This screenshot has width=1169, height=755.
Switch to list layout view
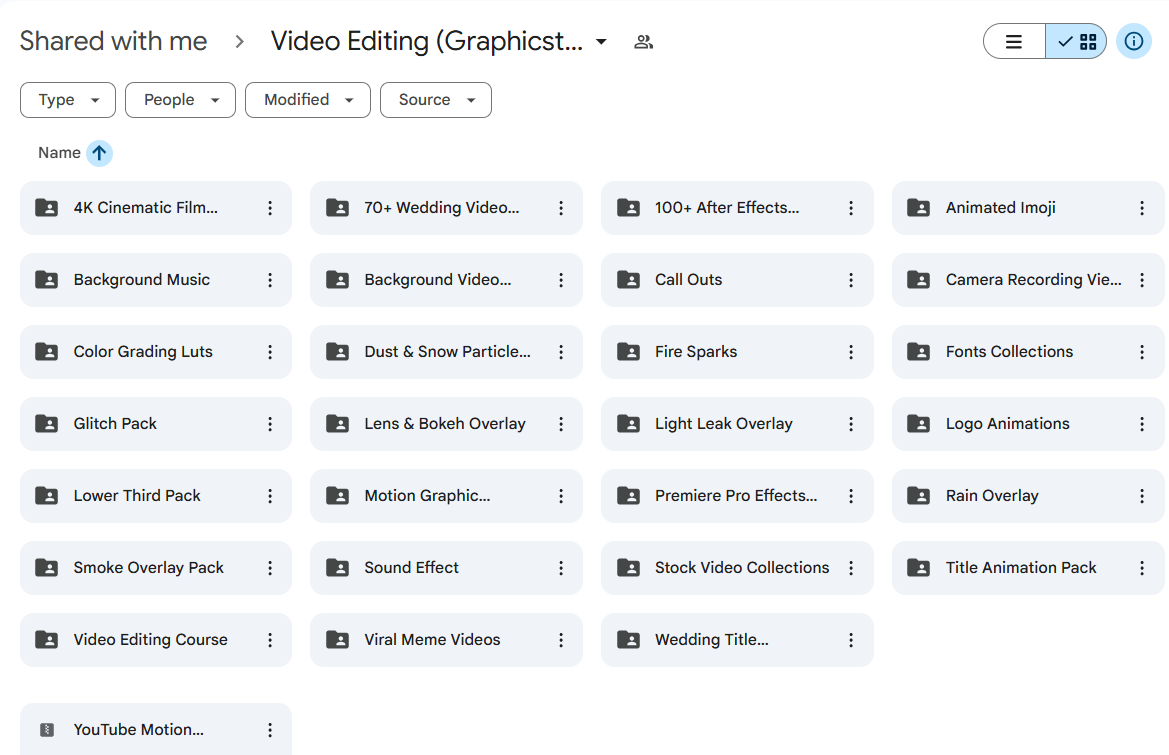pos(1014,41)
